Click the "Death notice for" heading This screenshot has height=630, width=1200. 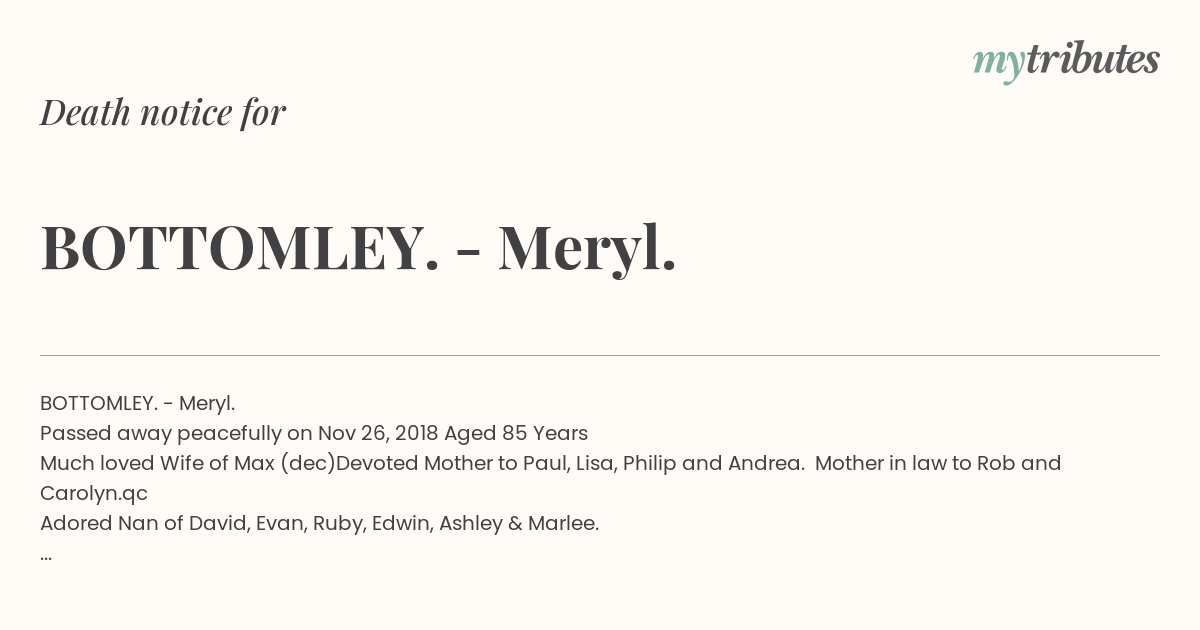163,113
